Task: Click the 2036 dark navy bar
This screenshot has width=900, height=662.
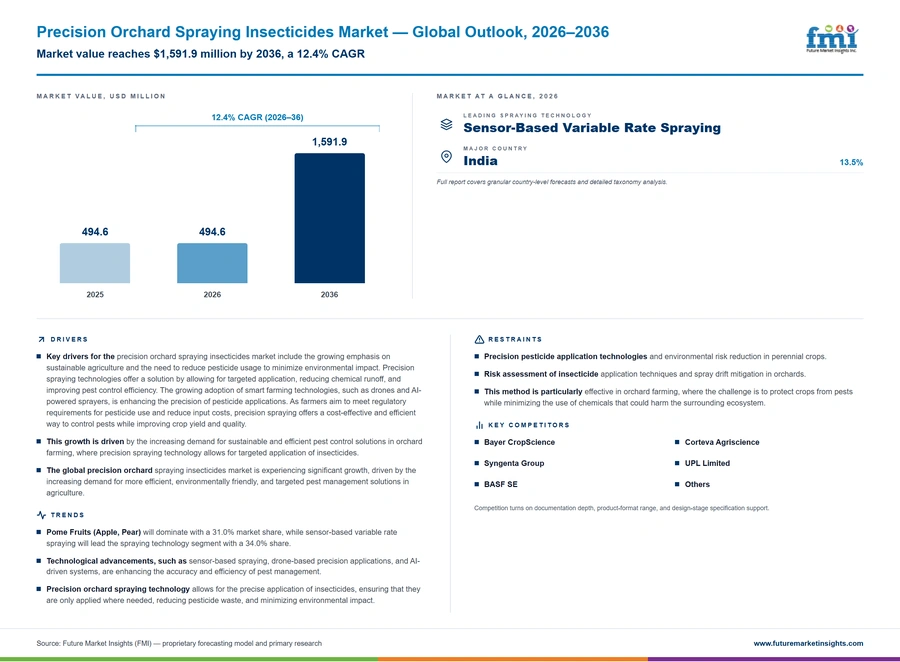Action: [x=329, y=218]
